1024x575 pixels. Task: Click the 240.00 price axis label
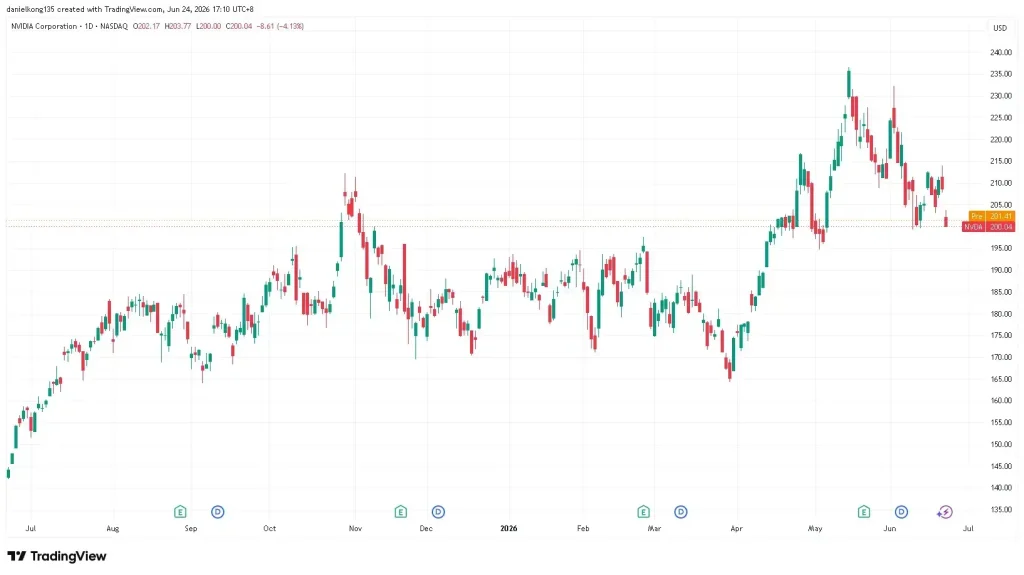[1000, 52]
